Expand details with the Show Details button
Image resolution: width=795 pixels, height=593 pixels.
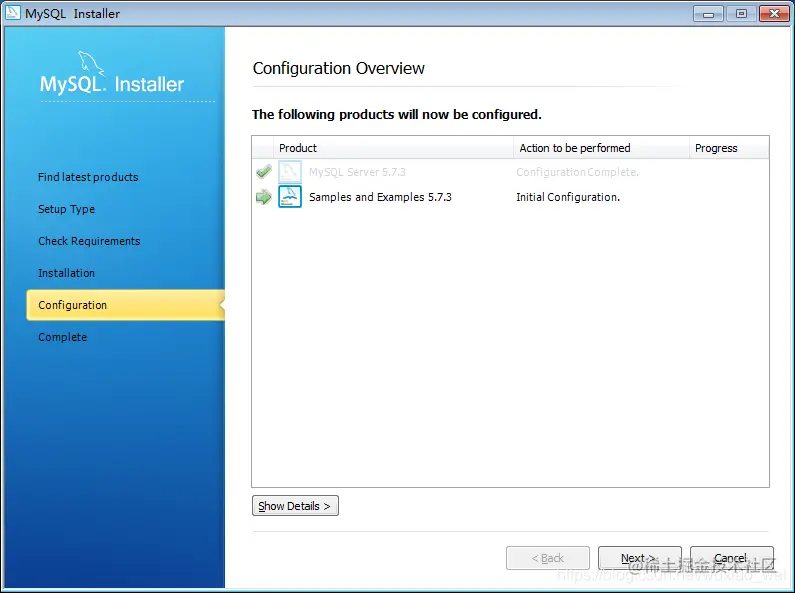click(x=295, y=506)
